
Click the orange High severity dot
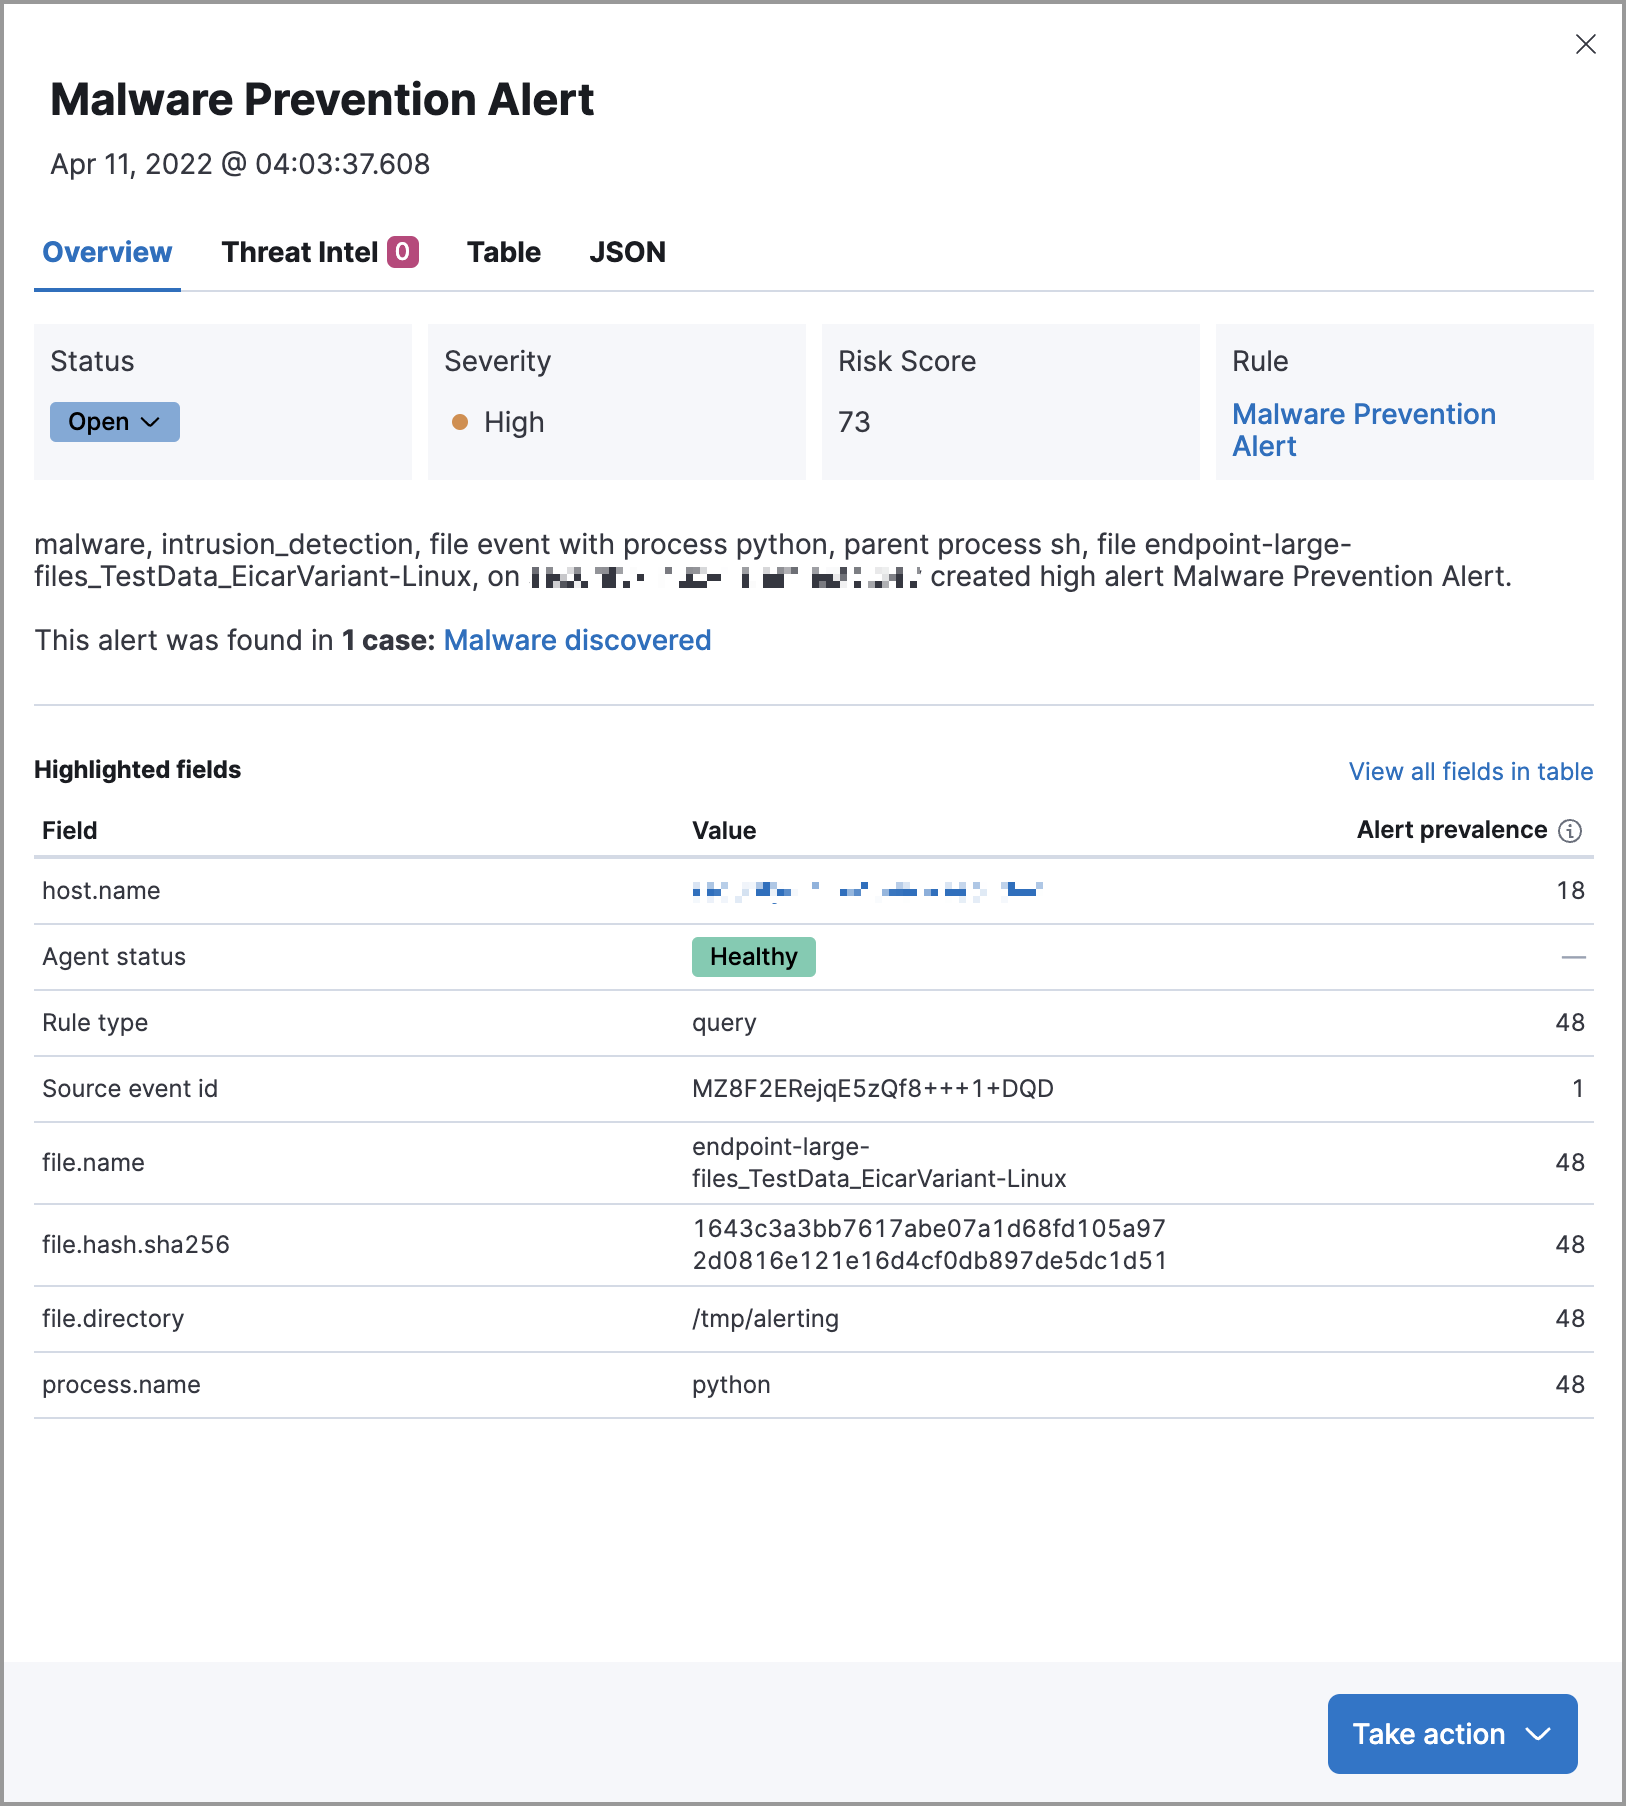[x=460, y=422]
